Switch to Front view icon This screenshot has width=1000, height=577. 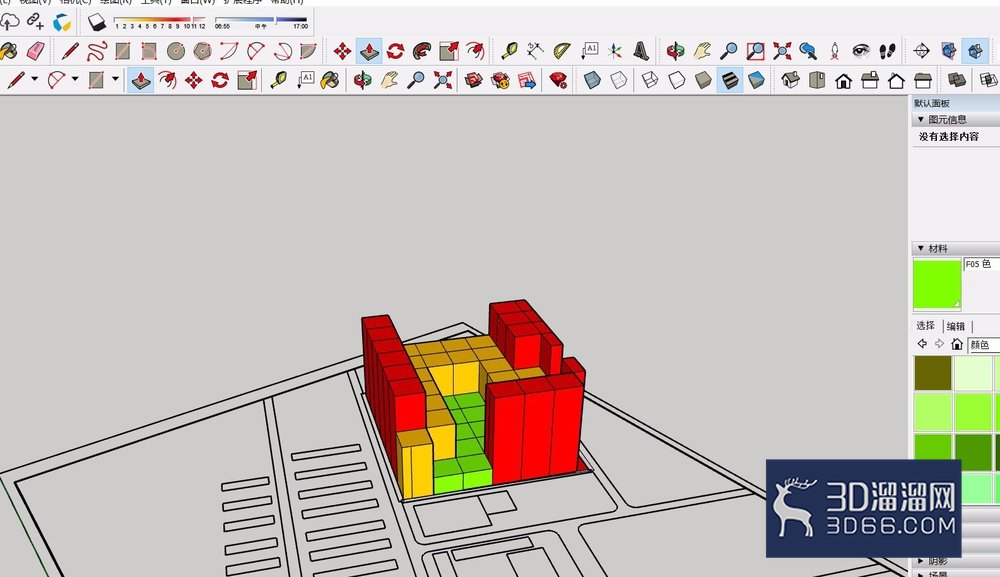pos(844,80)
